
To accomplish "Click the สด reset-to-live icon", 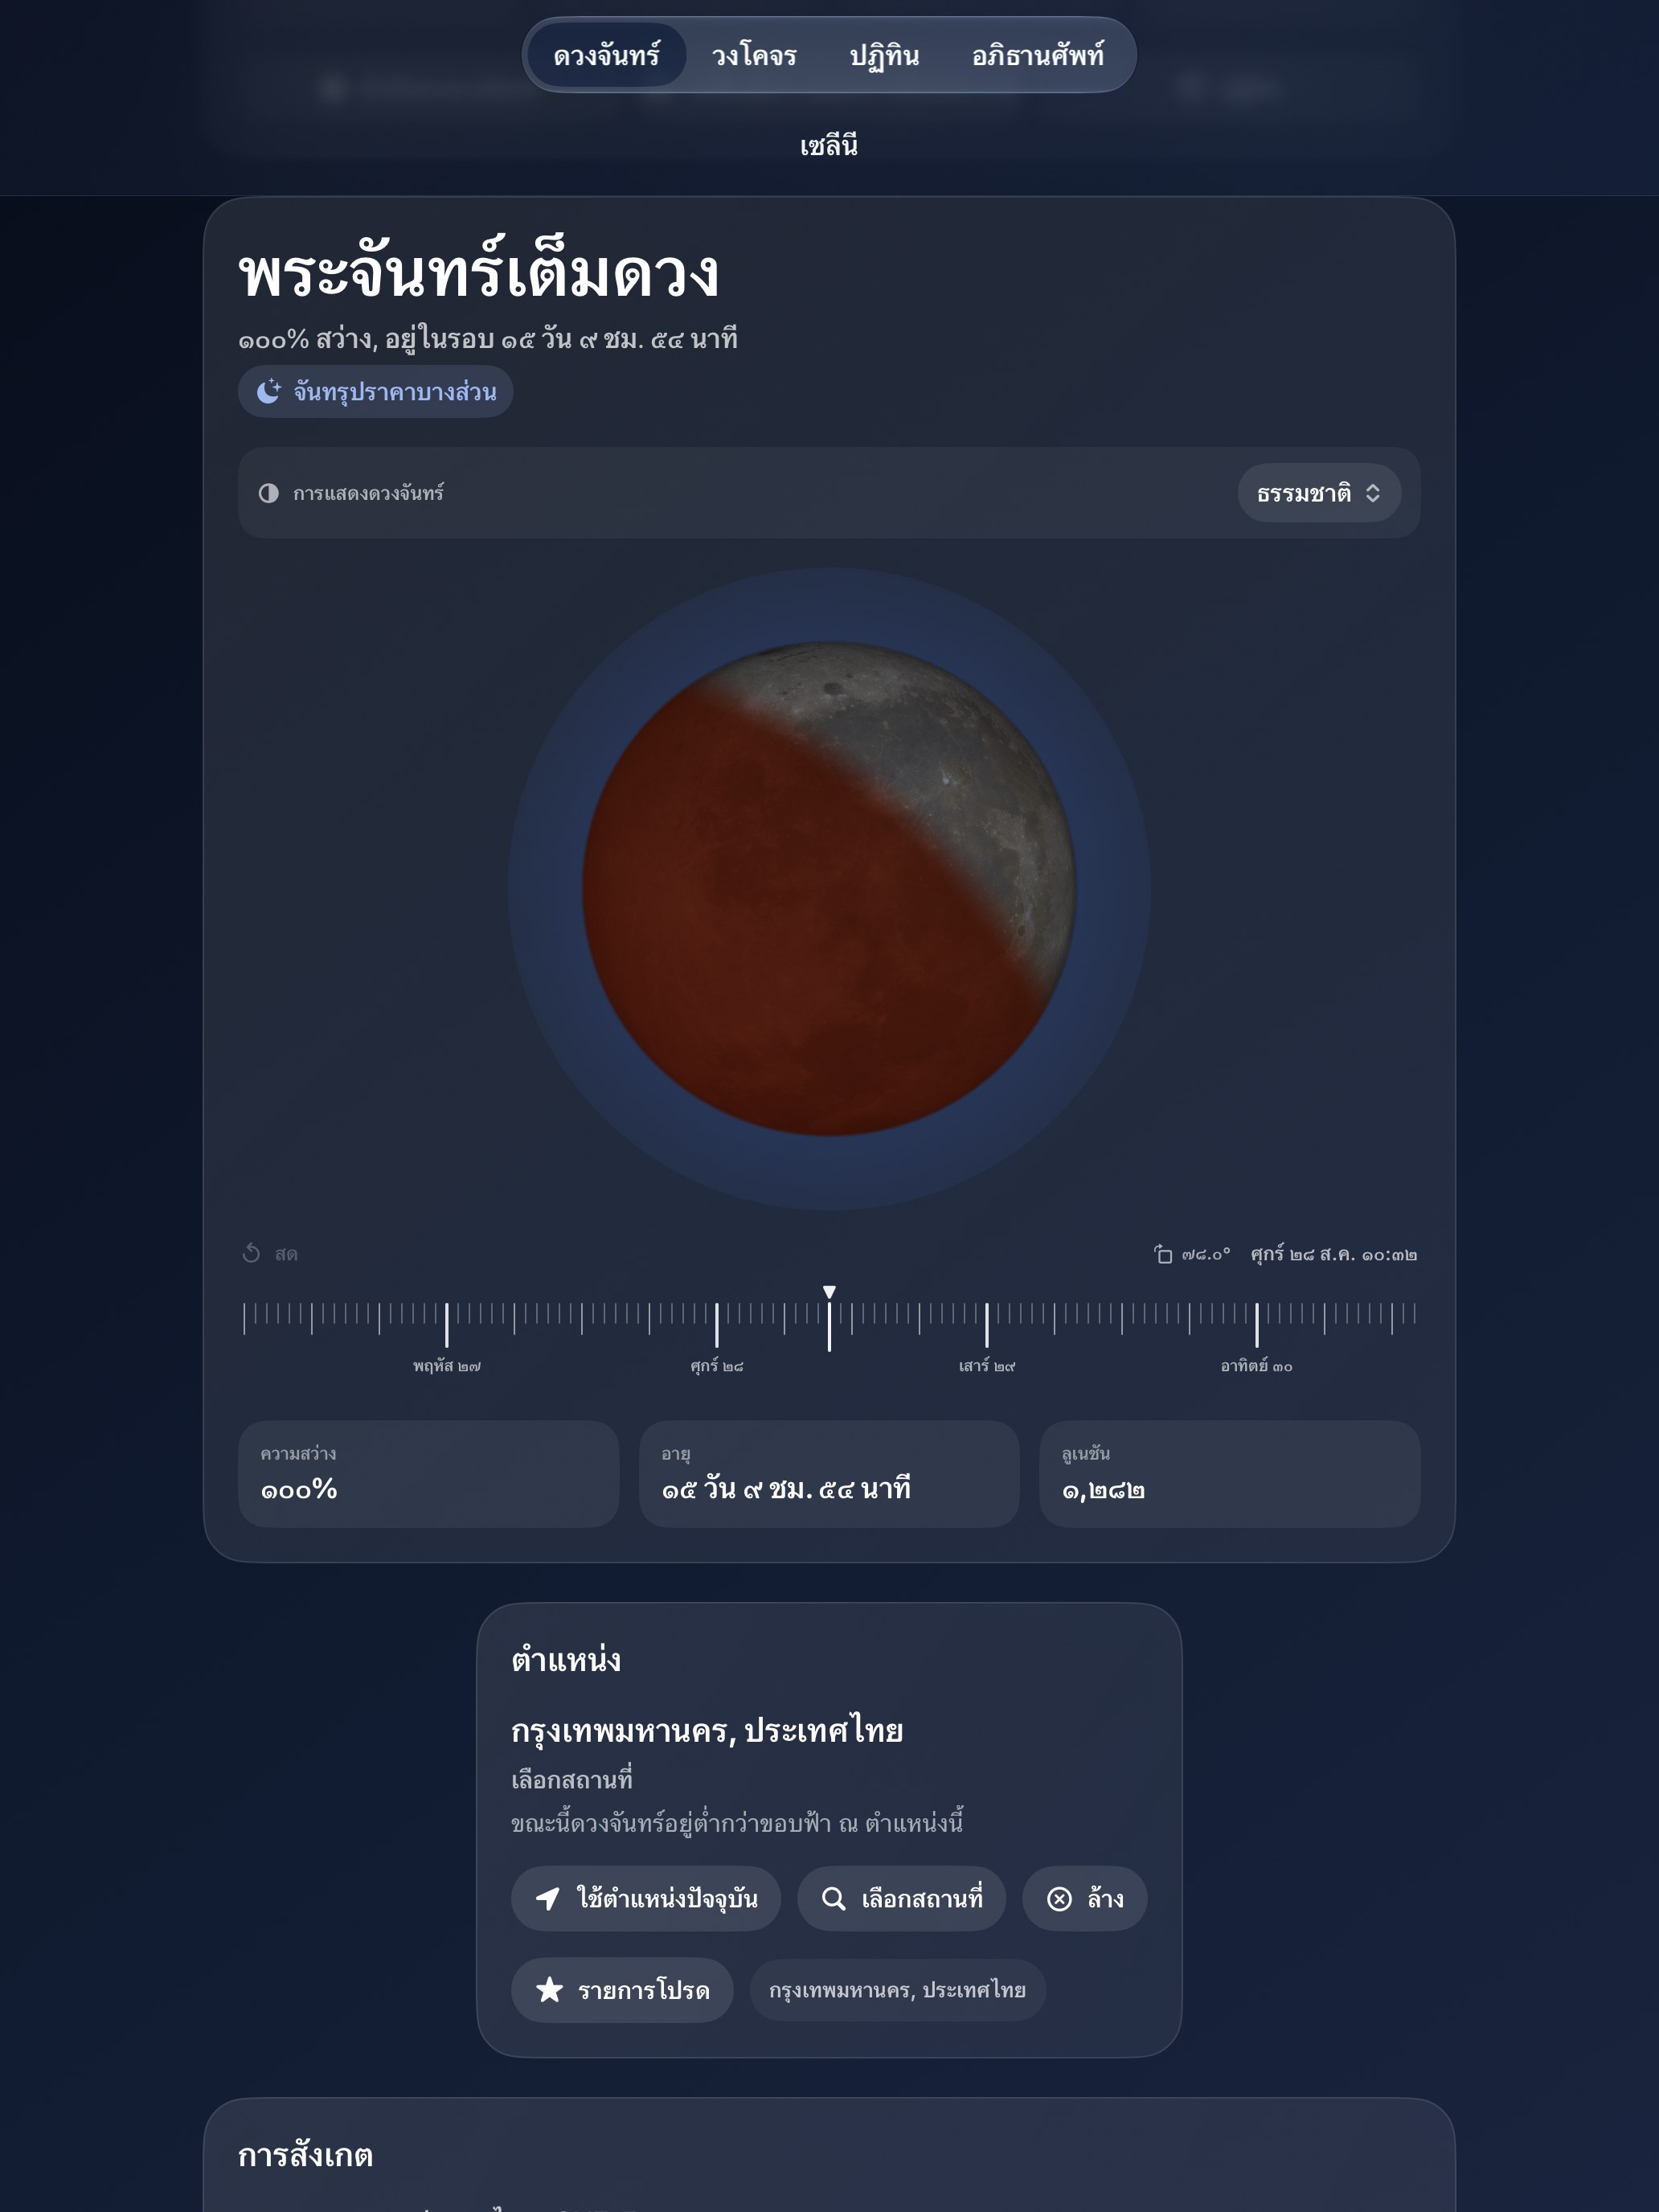I will pos(251,1253).
